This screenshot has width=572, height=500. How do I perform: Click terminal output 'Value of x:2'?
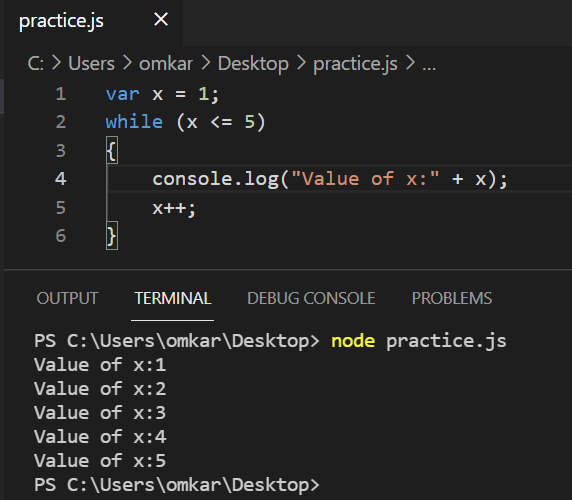tap(100, 389)
